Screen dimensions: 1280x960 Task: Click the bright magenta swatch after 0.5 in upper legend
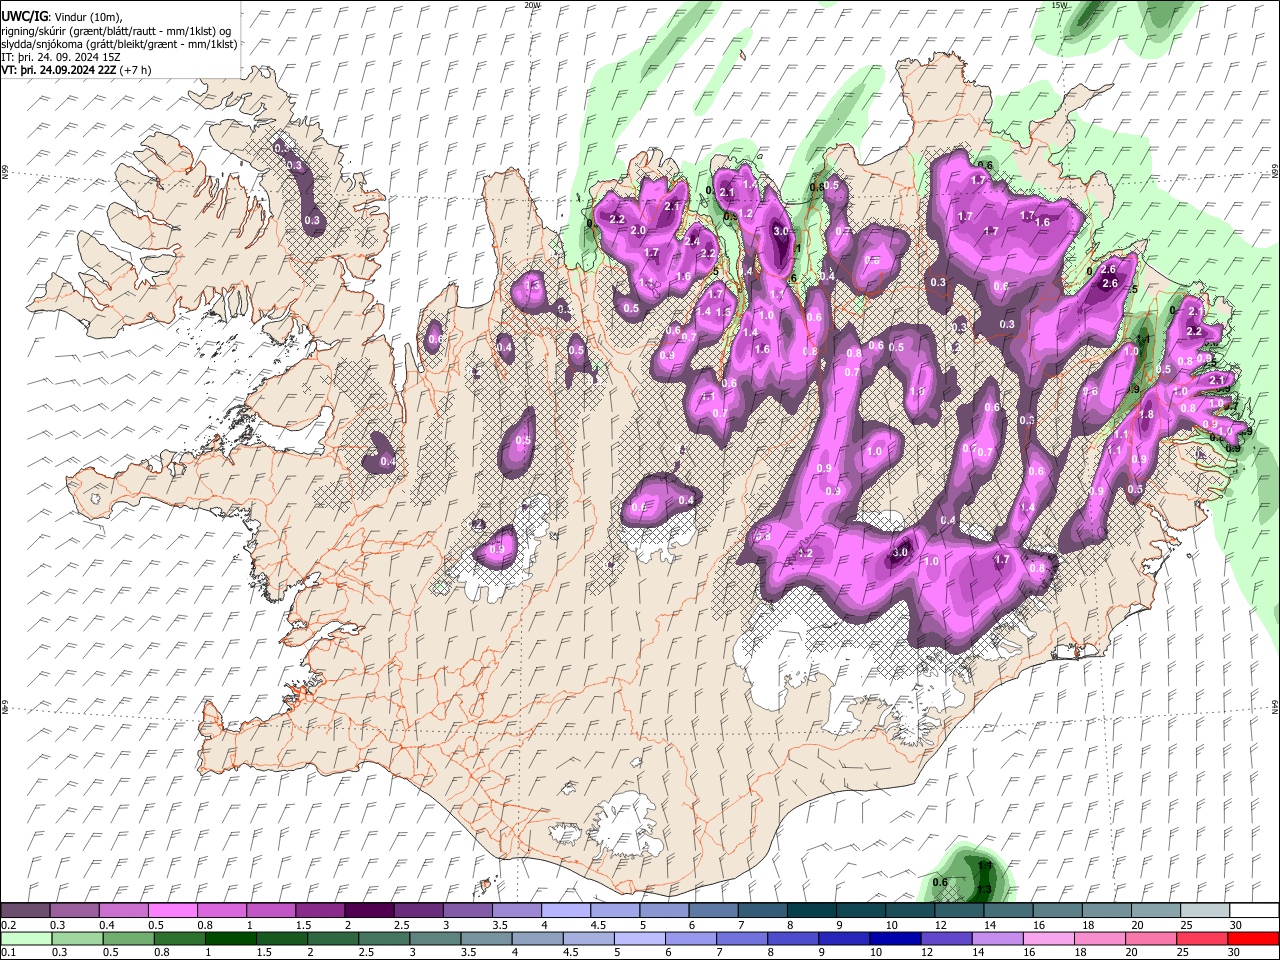click(x=173, y=911)
